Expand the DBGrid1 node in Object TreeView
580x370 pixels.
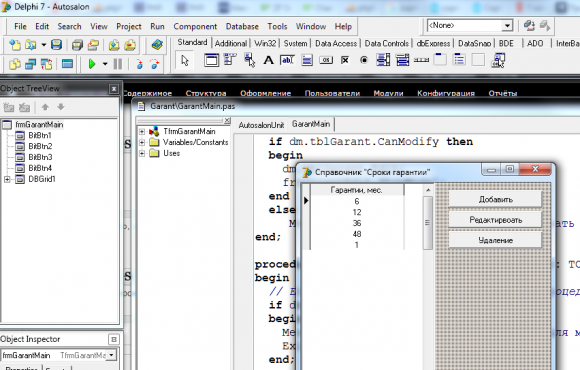click(x=7, y=179)
